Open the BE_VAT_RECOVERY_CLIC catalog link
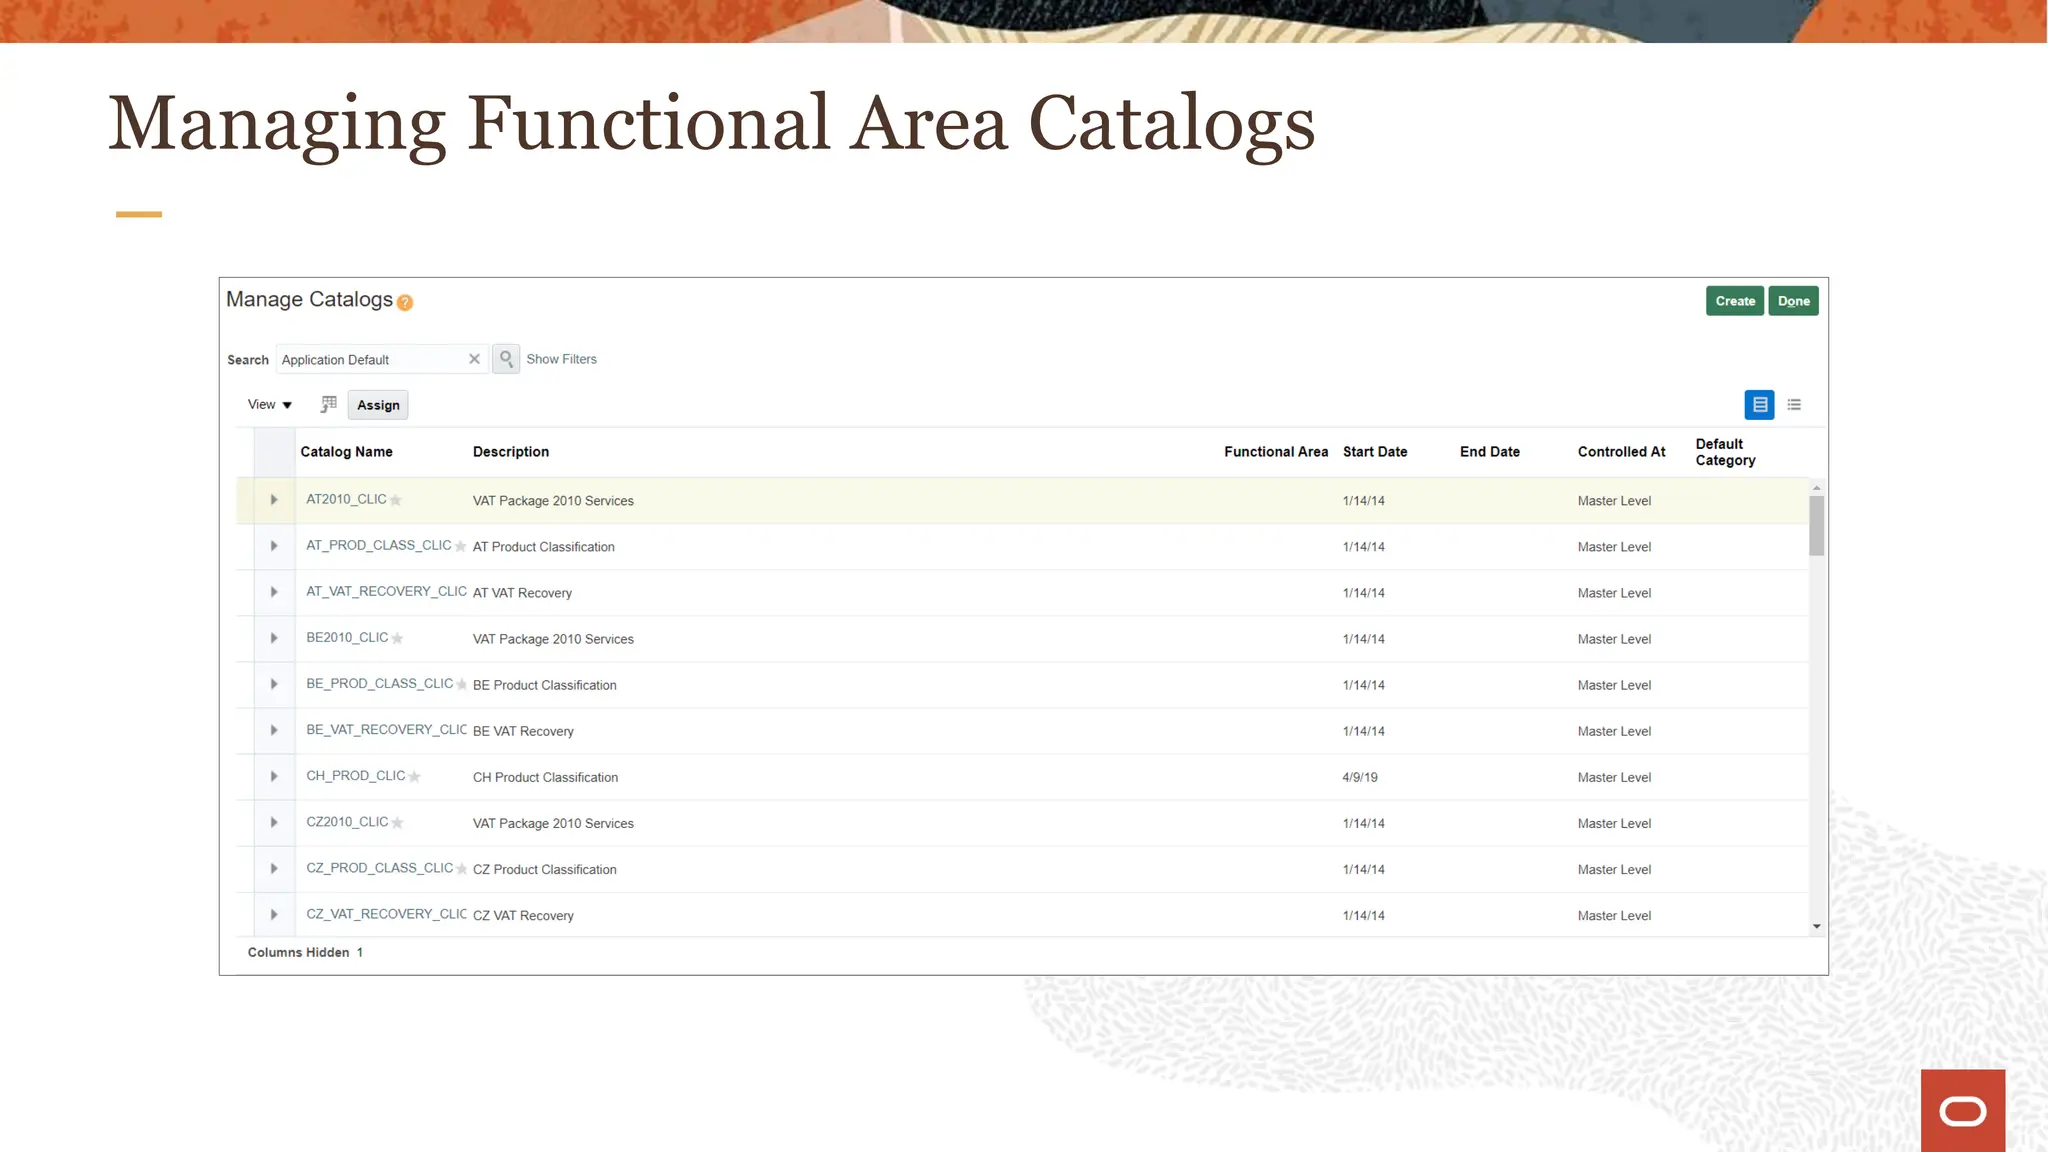This screenshot has height=1152, width=2048. click(x=386, y=729)
